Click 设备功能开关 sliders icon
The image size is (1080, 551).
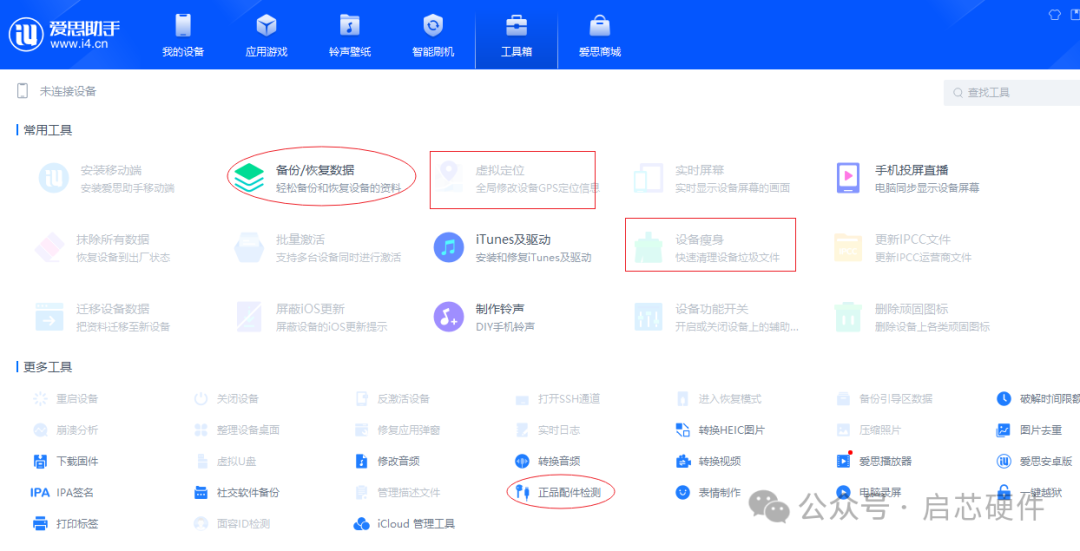[649, 316]
